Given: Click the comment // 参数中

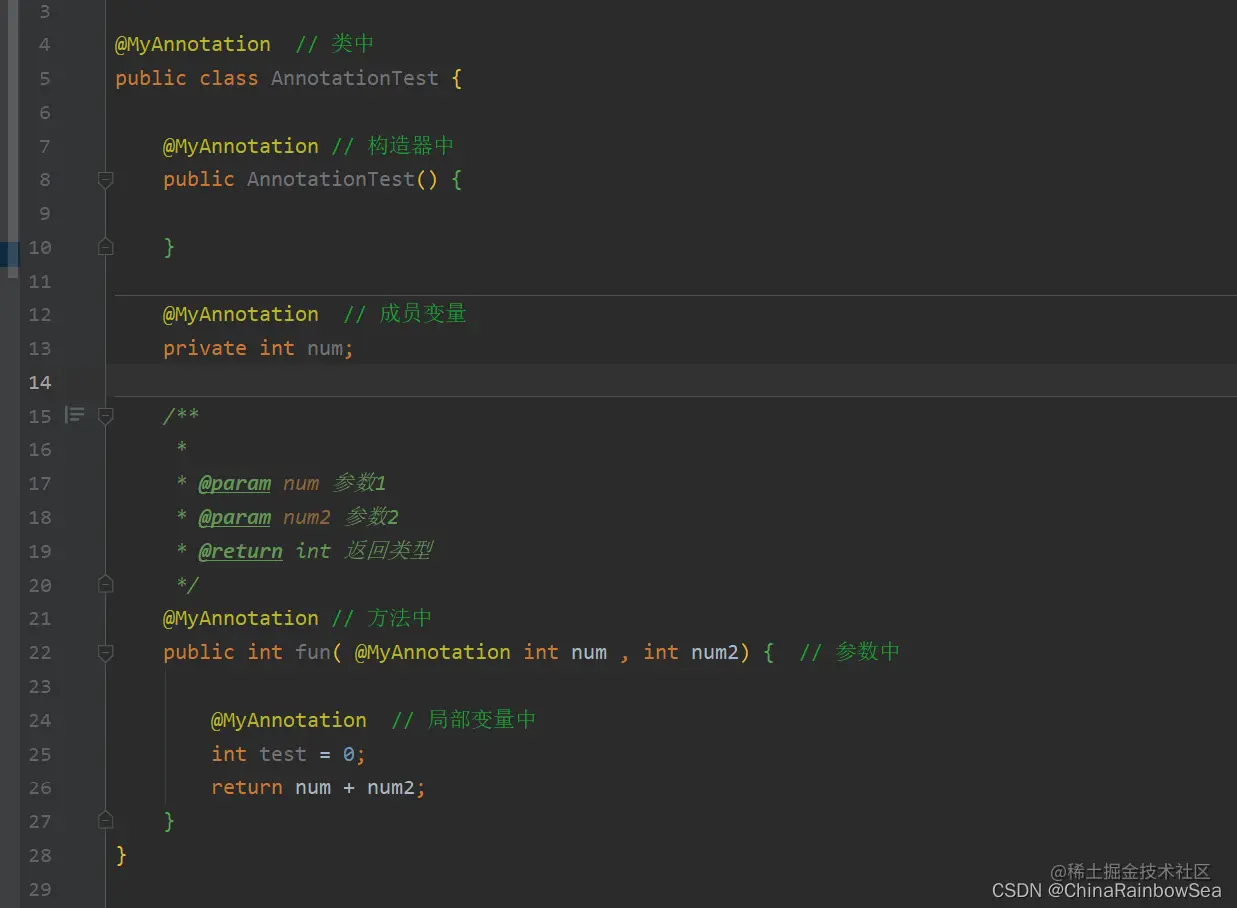Looking at the screenshot, I should tap(850, 652).
